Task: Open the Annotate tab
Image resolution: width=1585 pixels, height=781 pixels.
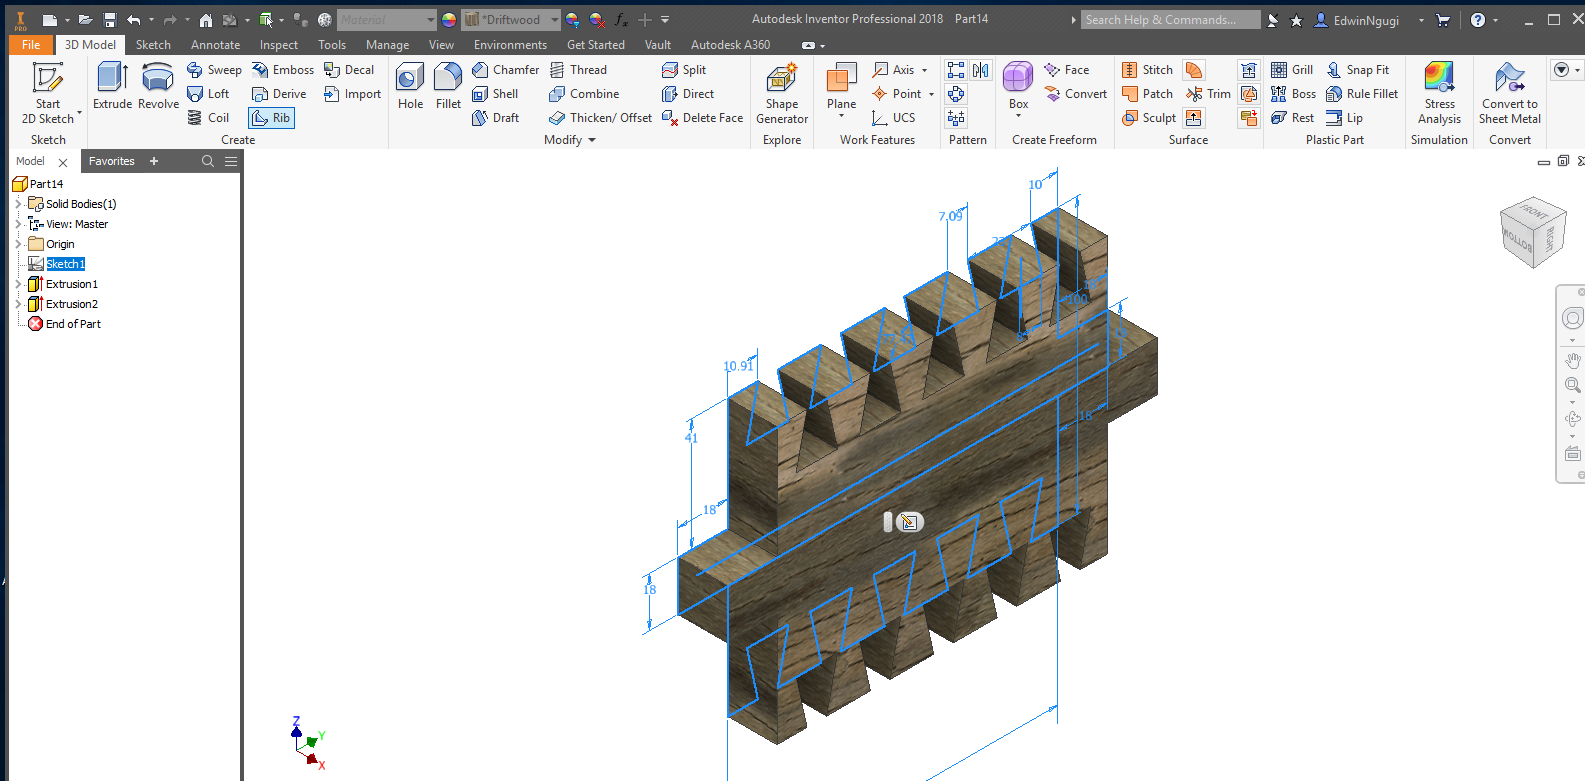Action: click(x=215, y=45)
